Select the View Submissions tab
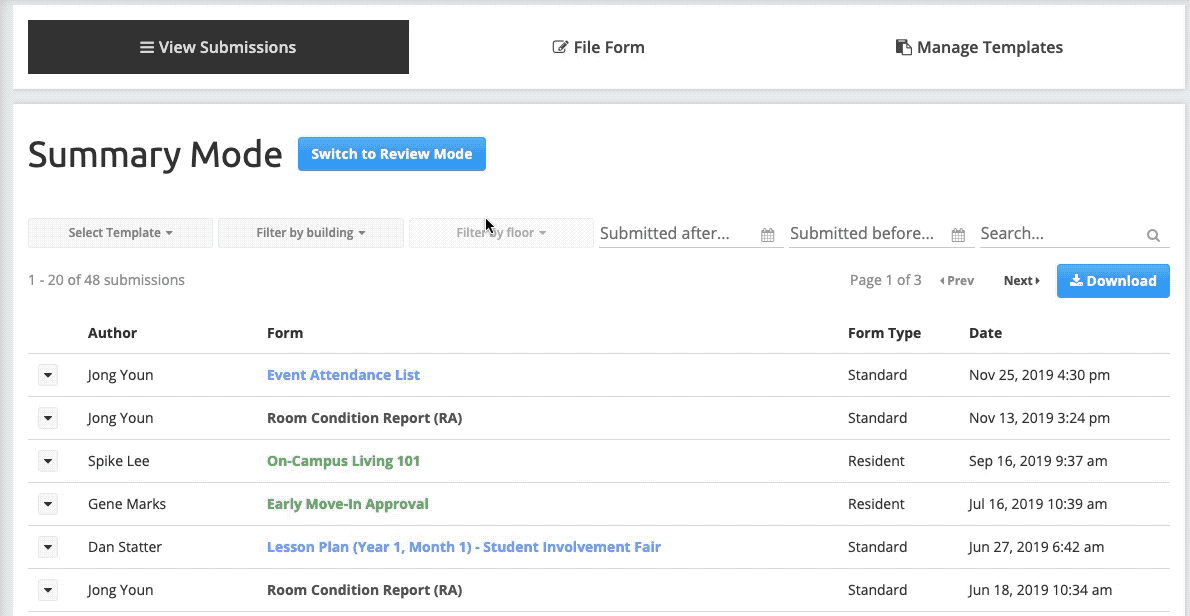 coord(218,47)
